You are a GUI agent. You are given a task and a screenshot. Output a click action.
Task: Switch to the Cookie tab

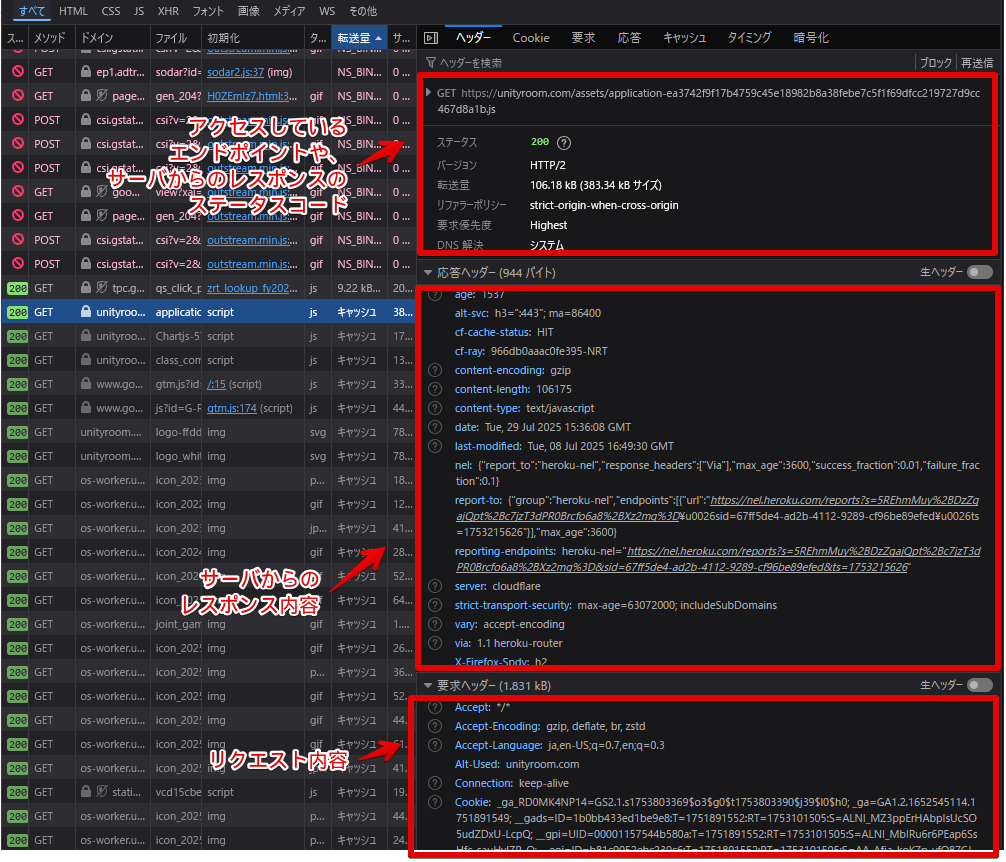531,38
